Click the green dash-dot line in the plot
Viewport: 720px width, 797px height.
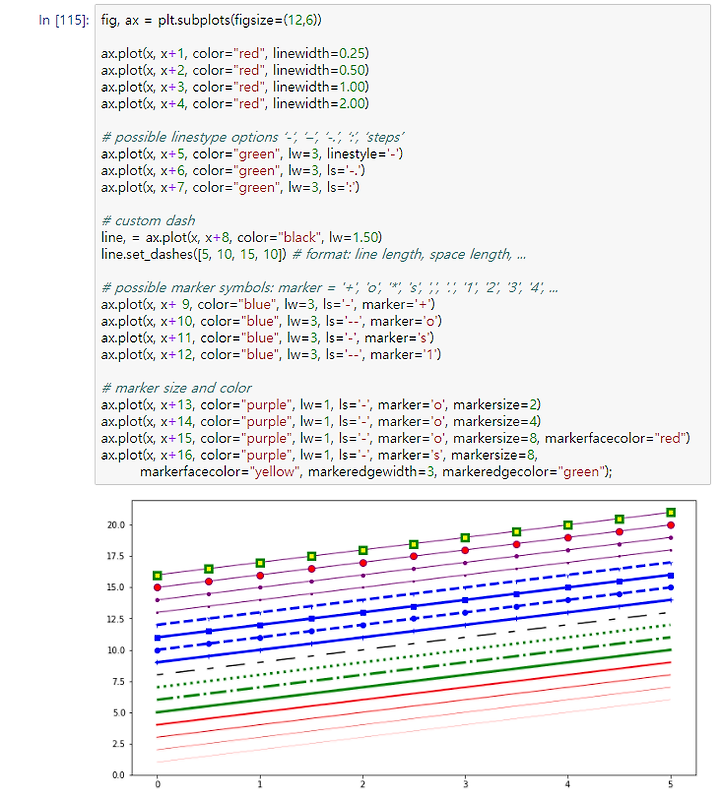[414, 669]
